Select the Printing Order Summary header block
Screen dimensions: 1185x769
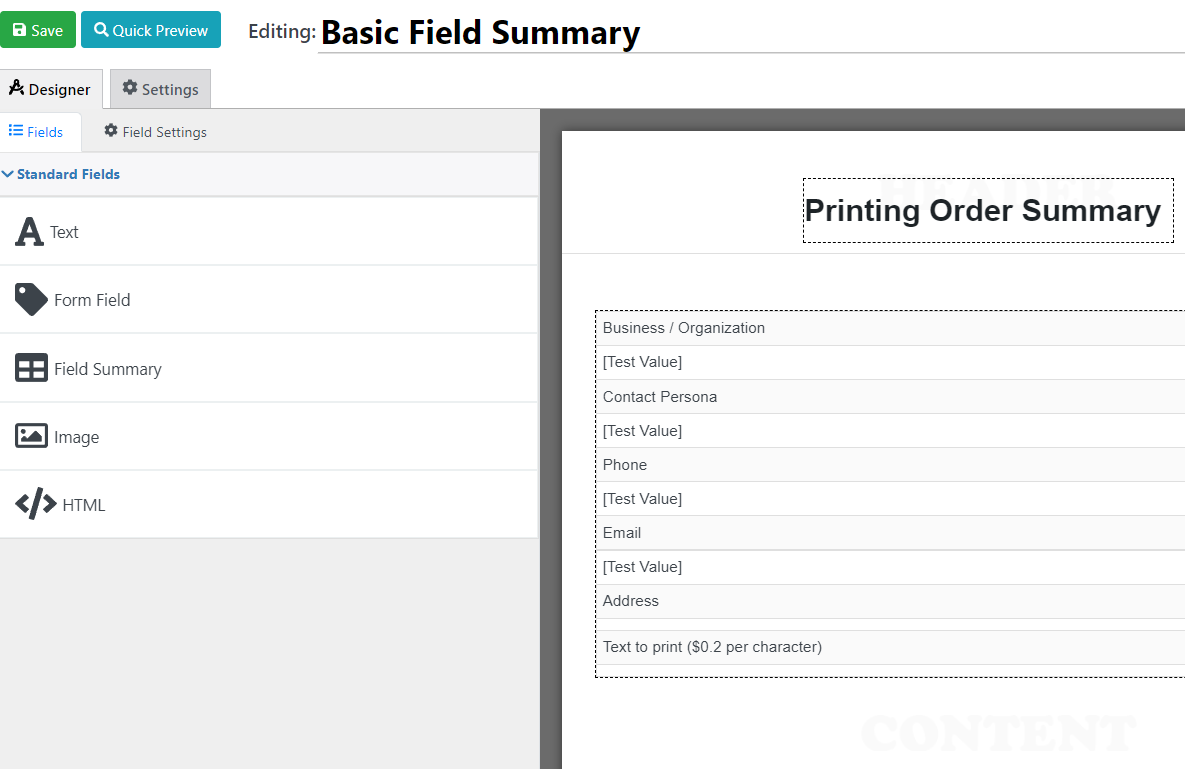click(987, 211)
